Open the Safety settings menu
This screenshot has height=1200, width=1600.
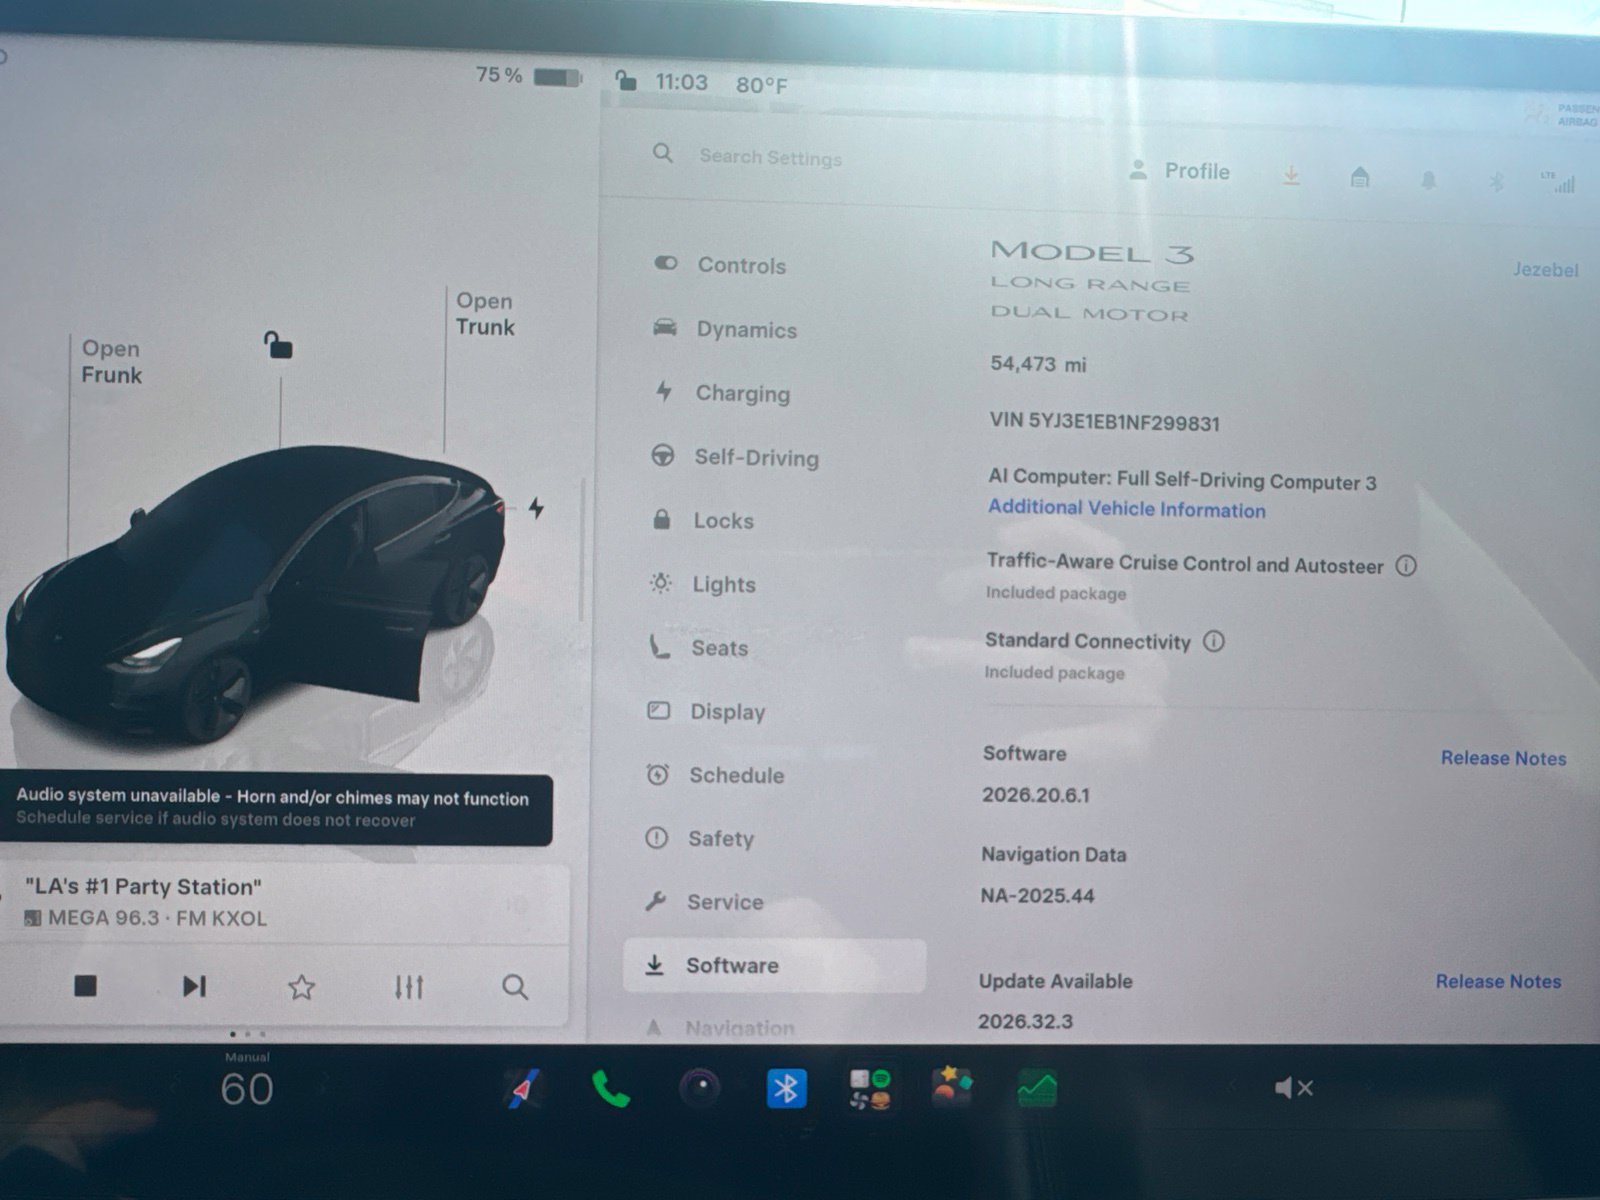point(700,838)
